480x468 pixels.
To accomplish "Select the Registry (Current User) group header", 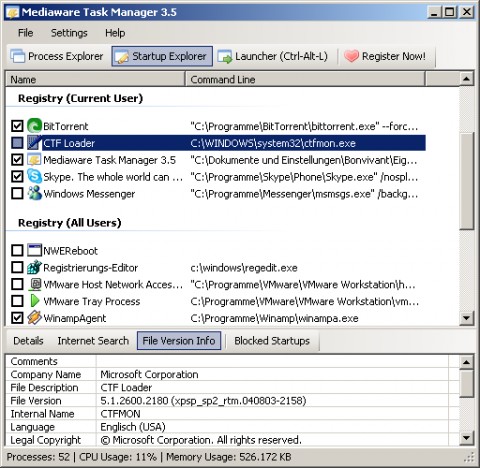I will [80, 99].
